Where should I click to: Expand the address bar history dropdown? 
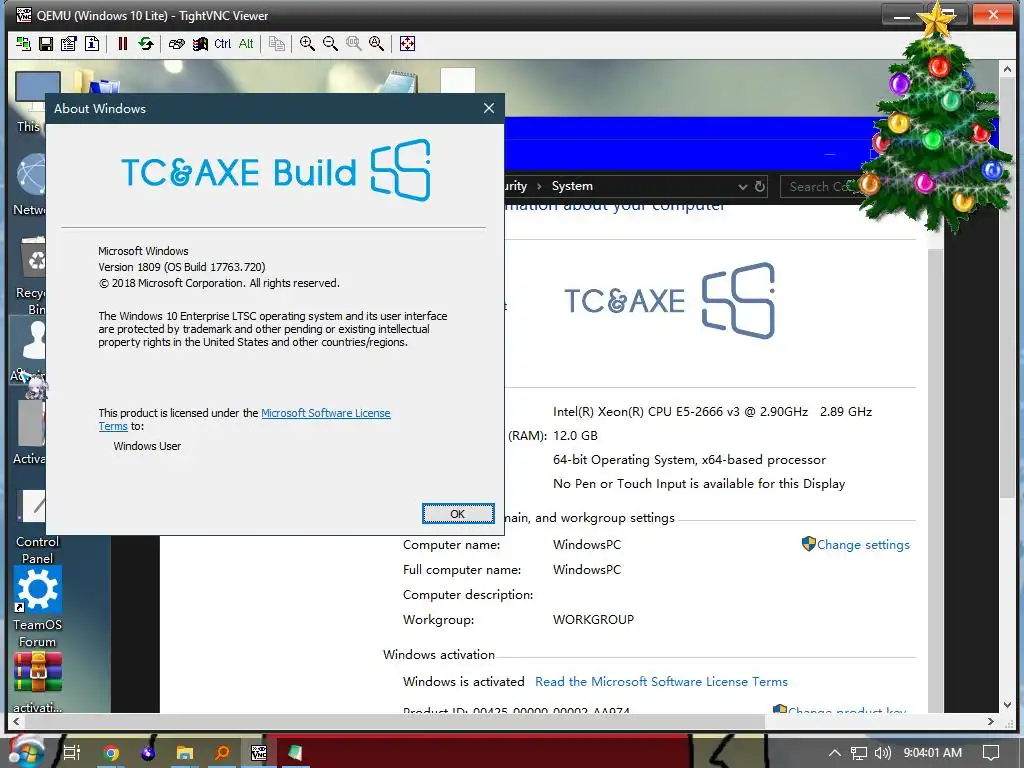(x=743, y=187)
